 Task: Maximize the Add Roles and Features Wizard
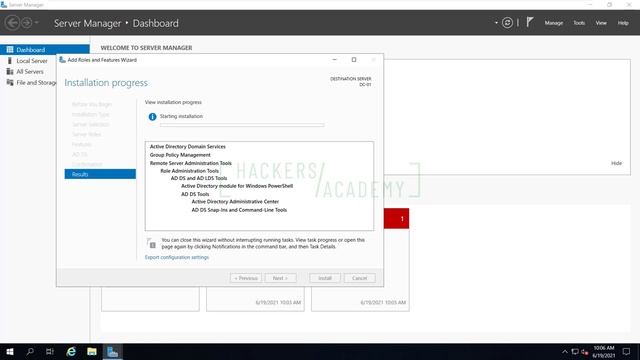tap(354, 60)
